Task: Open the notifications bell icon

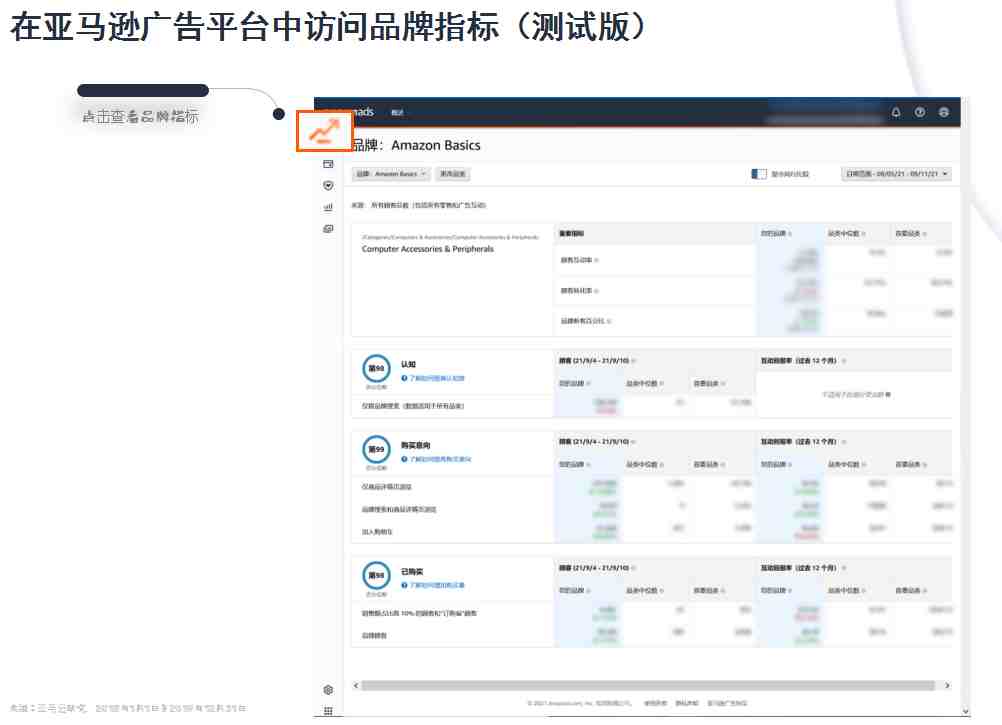Action: 896,112
